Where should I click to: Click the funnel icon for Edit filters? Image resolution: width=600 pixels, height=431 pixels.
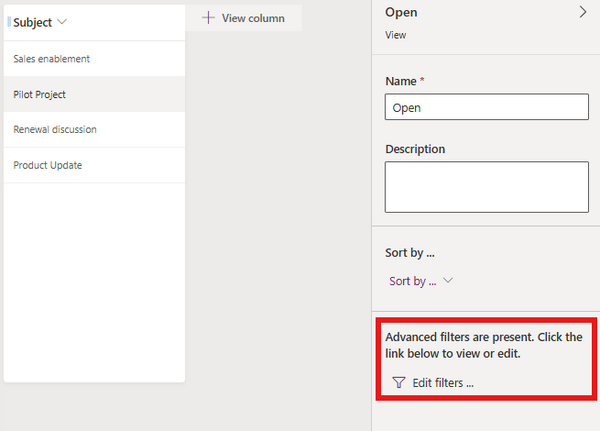399,382
